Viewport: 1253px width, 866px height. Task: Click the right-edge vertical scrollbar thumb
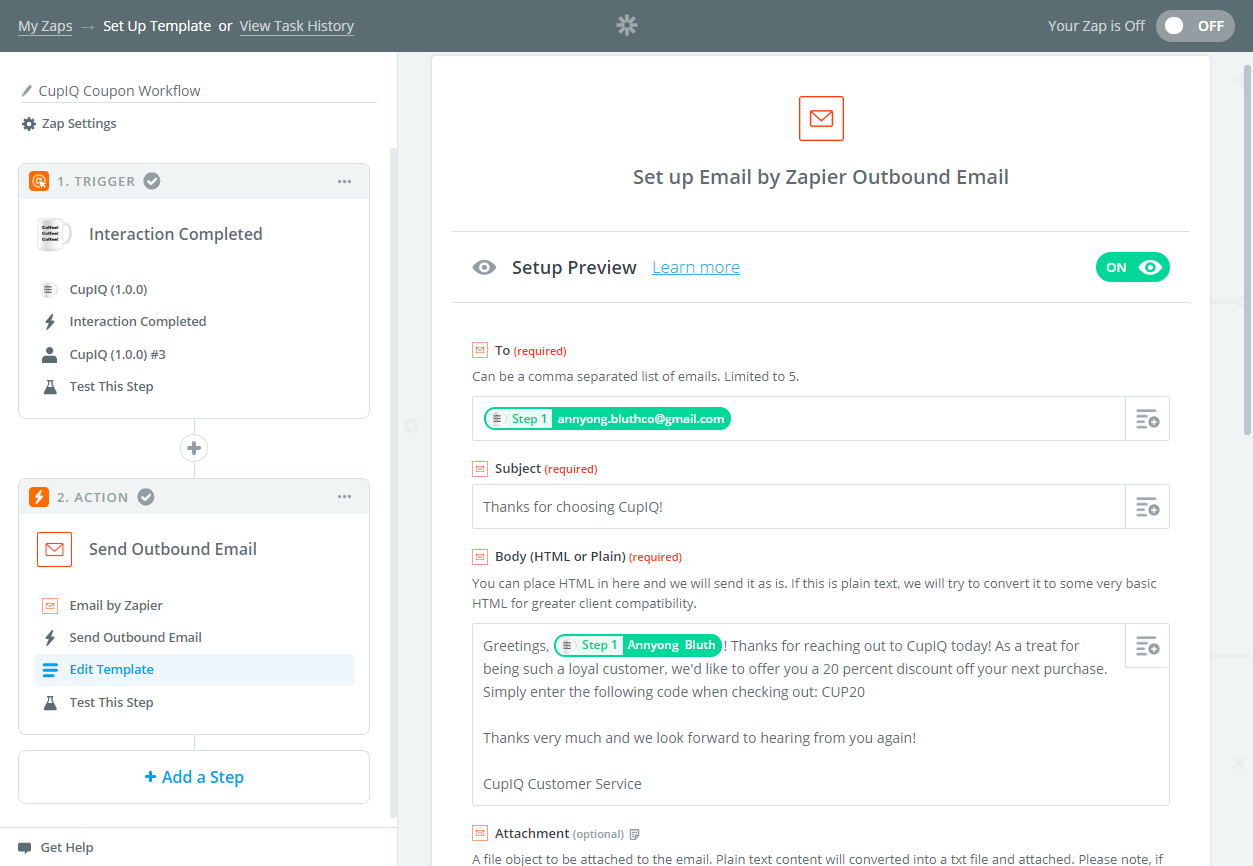(1246, 250)
